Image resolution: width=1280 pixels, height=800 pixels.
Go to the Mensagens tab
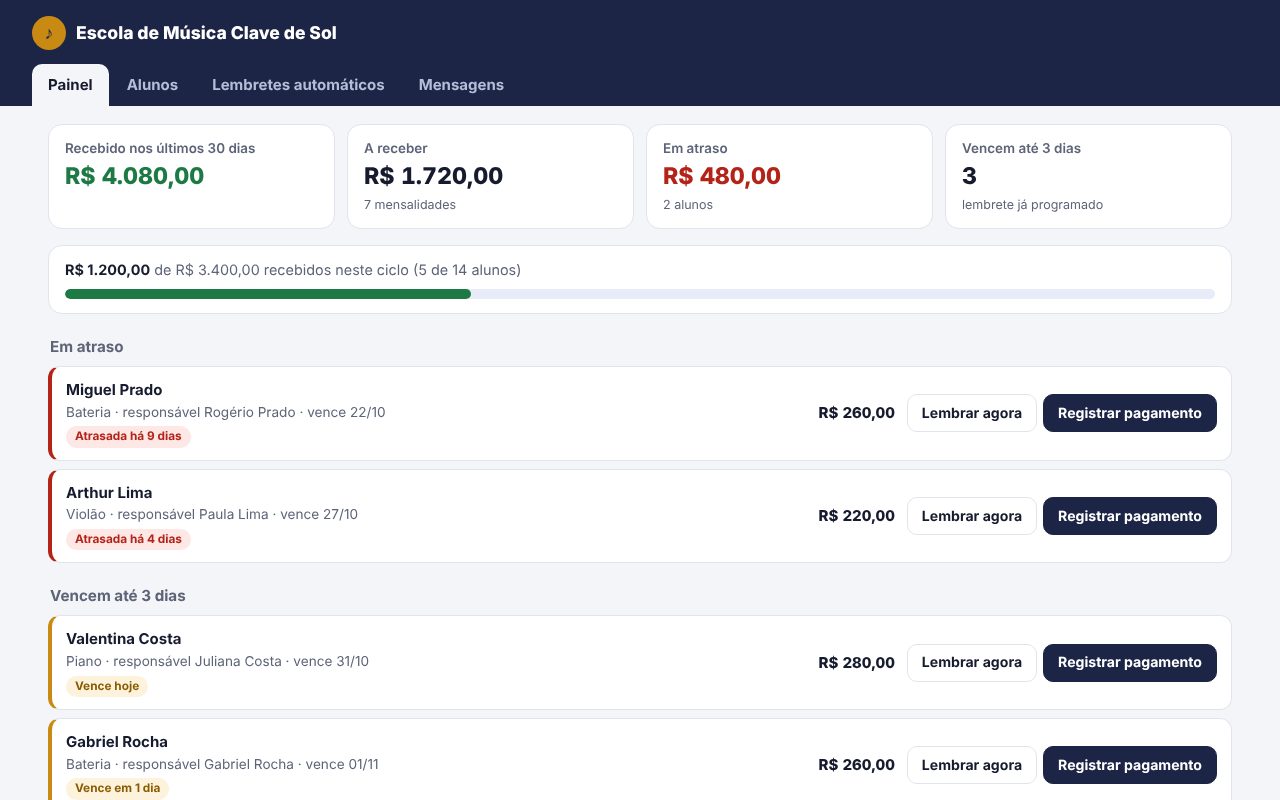[x=461, y=85]
